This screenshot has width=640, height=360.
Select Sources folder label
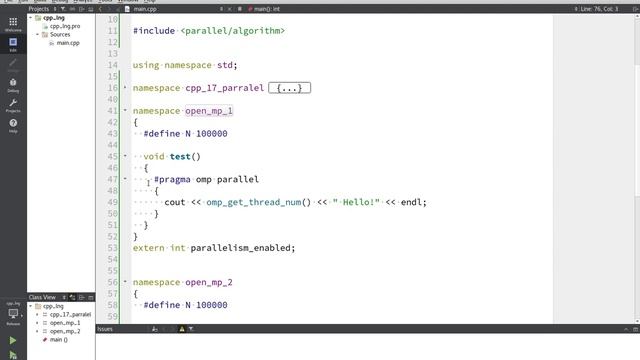pyautogui.click(x=60, y=35)
